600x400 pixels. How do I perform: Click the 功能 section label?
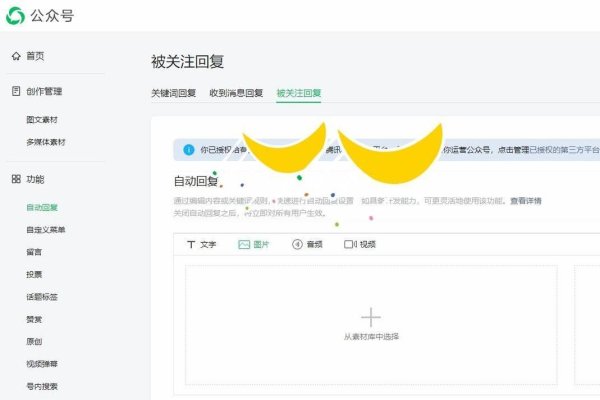coord(35,179)
